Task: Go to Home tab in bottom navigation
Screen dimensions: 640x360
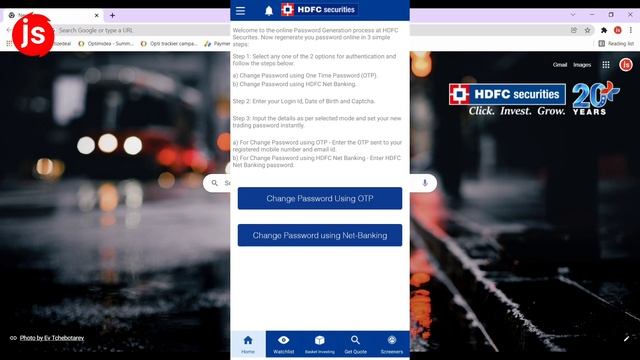Action: tap(248, 344)
